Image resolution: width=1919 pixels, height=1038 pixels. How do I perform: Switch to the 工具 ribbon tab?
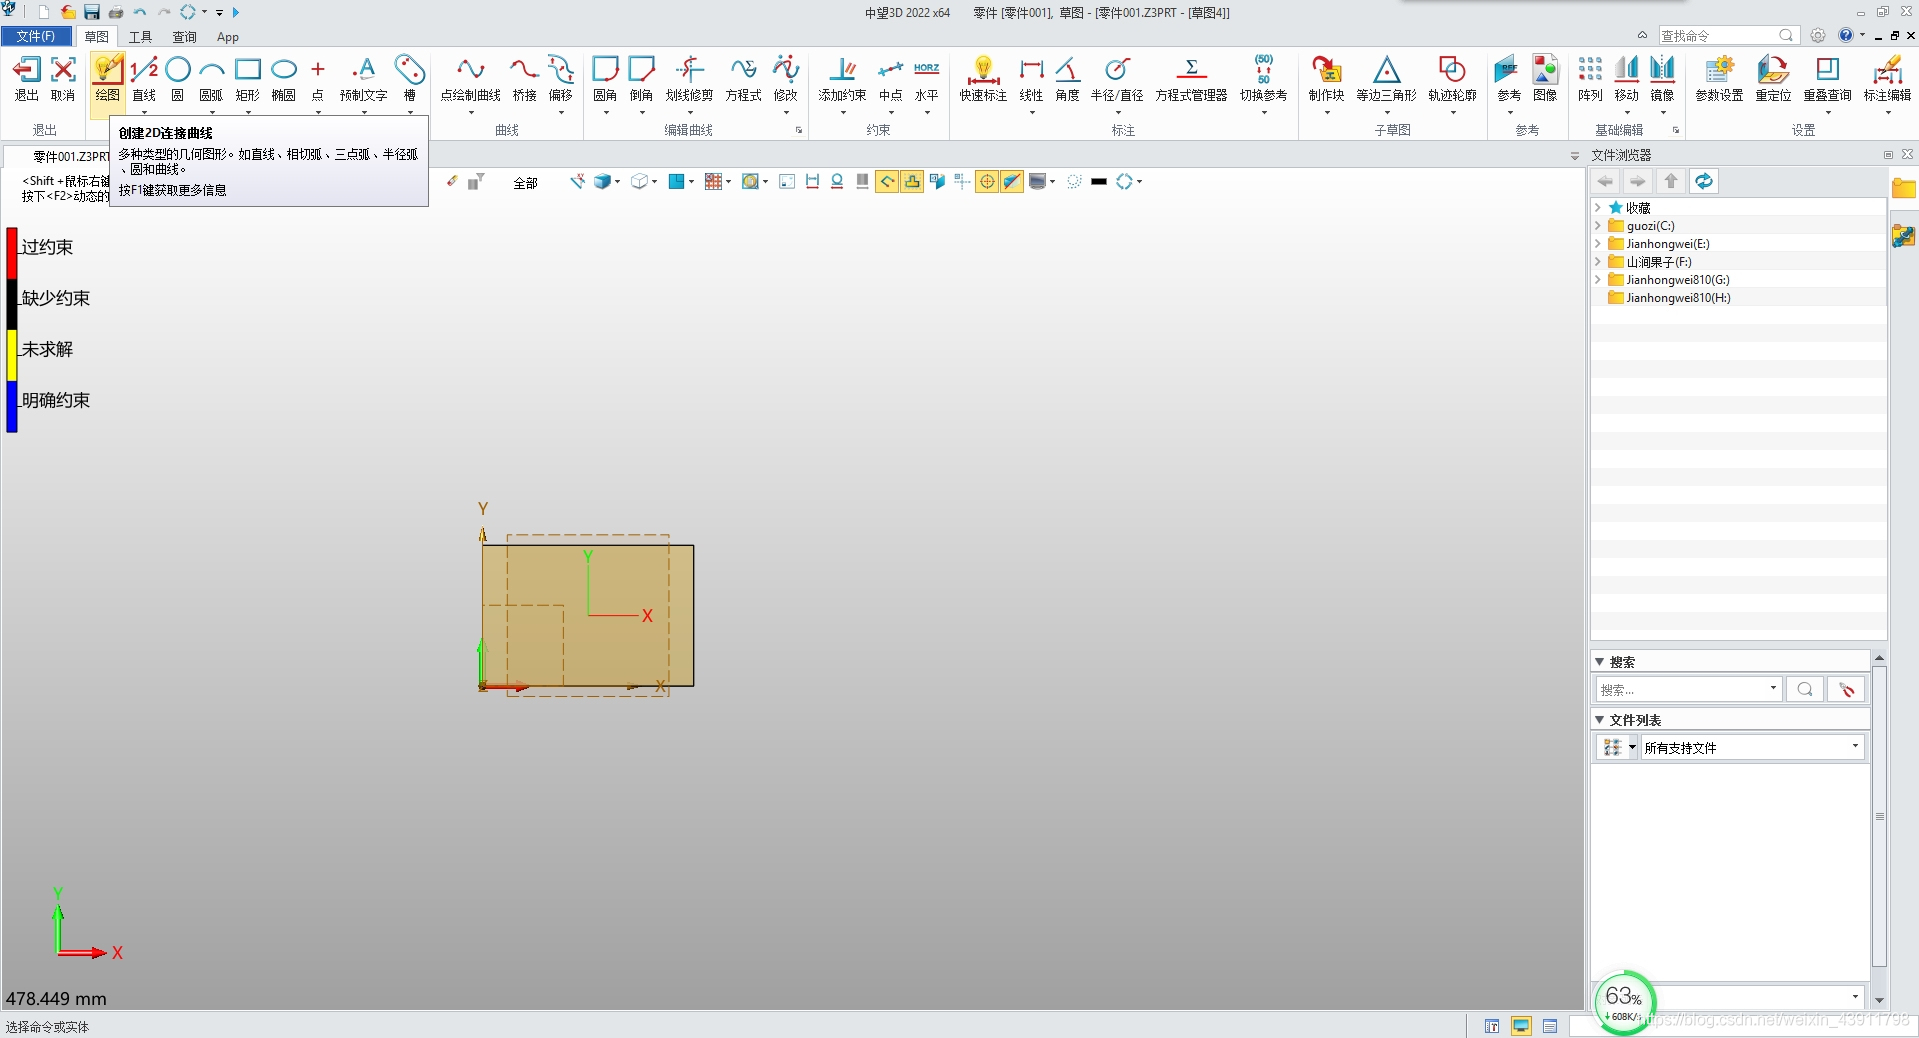click(140, 37)
